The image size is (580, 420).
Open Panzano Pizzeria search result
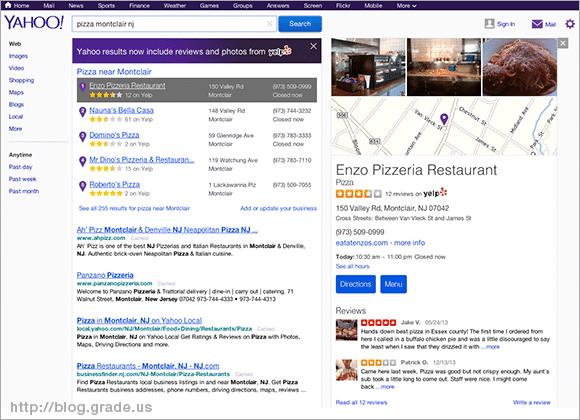coord(105,275)
